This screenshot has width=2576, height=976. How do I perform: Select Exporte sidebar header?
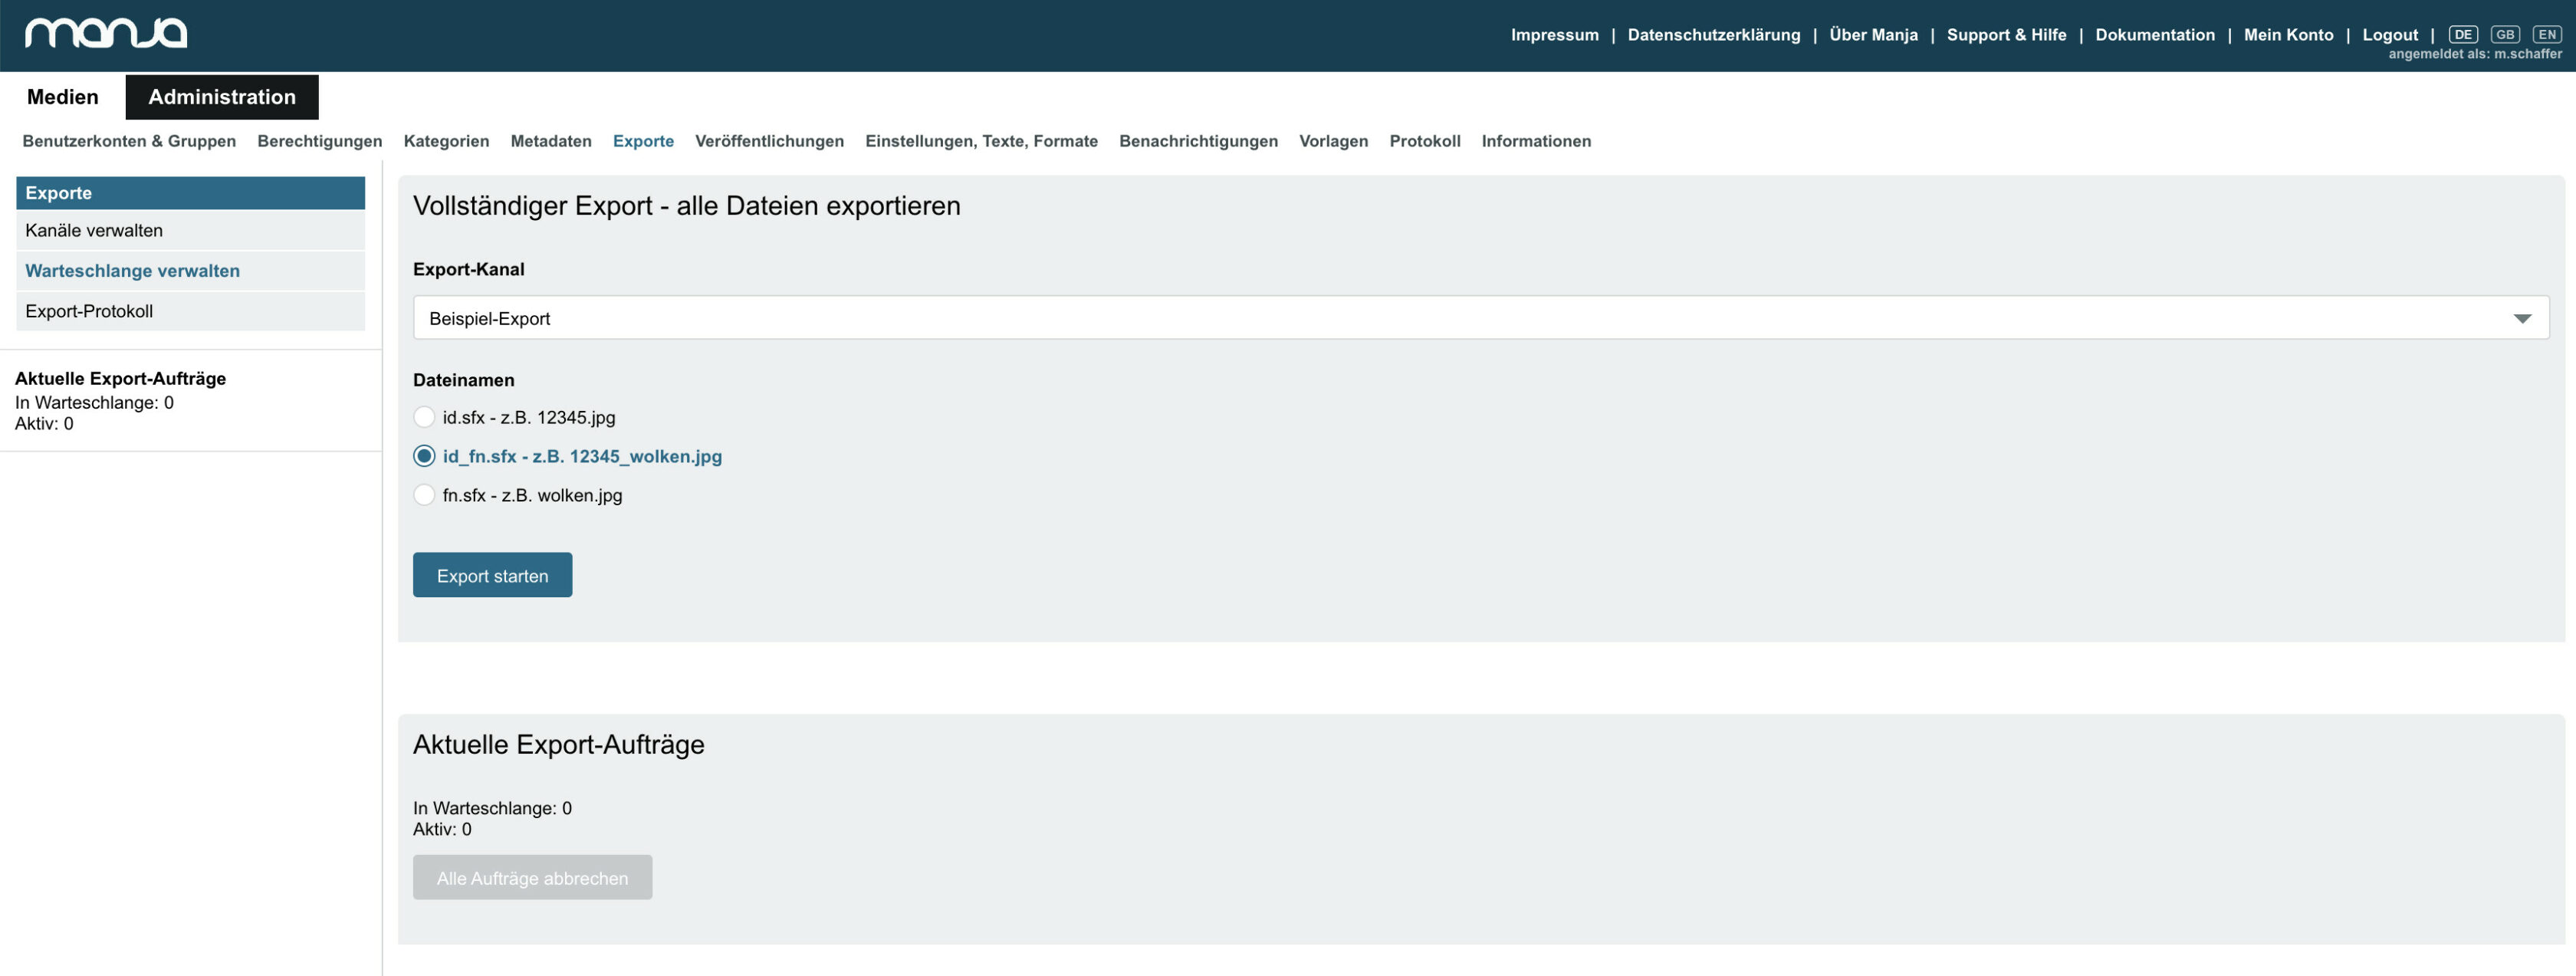[190, 193]
